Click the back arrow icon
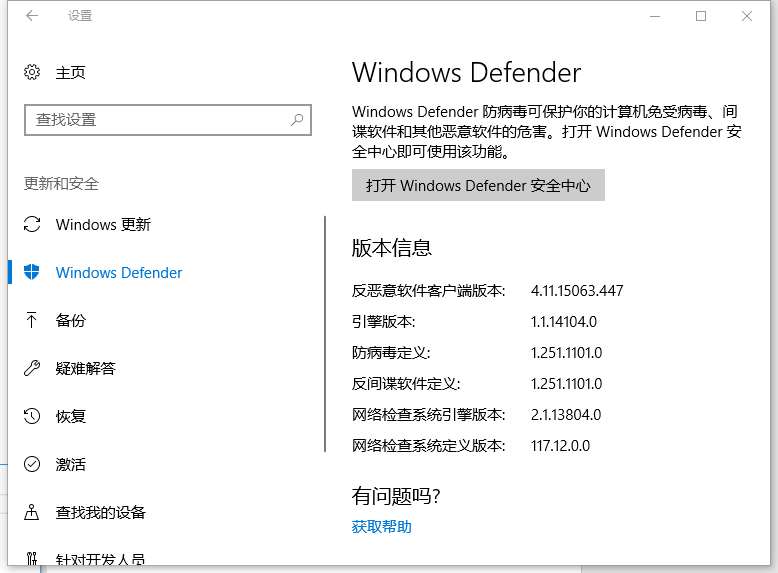The image size is (778, 573). pyautogui.click(x=32, y=16)
